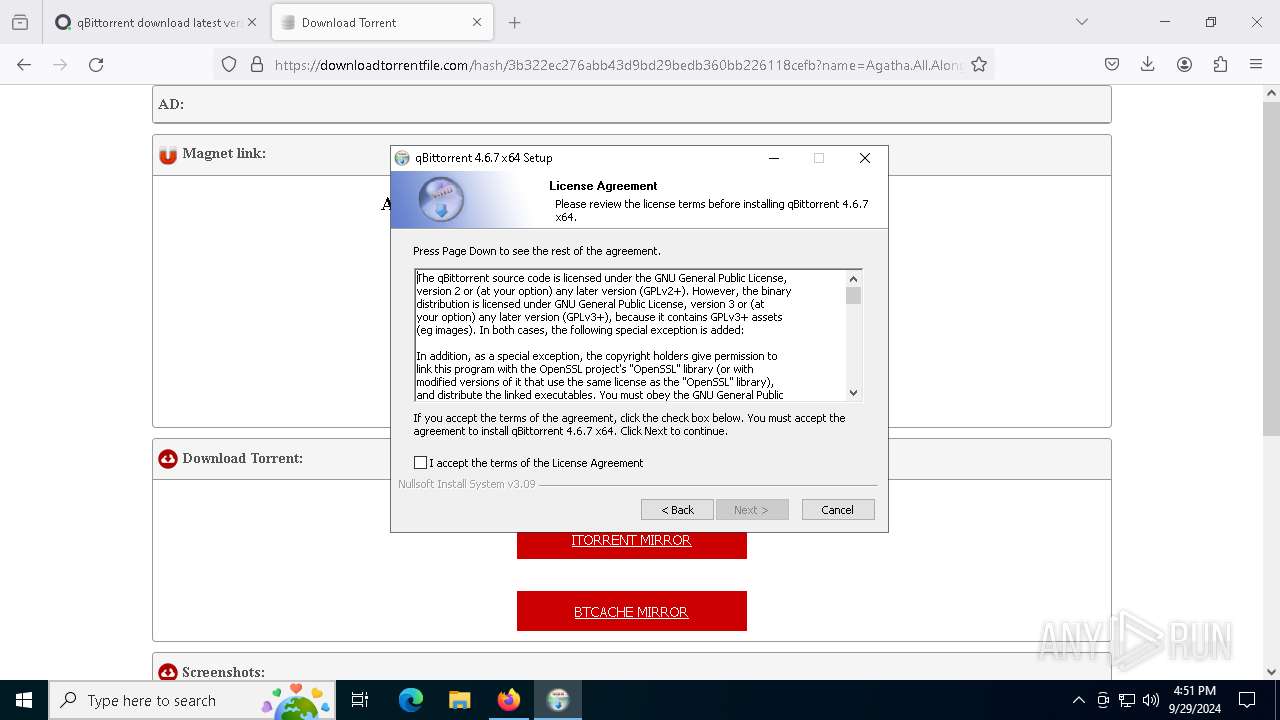This screenshot has width=1280, height=720.
Task: Click the Magnet link: heading text
Action: pyautogui.click(x=224, y=153)
